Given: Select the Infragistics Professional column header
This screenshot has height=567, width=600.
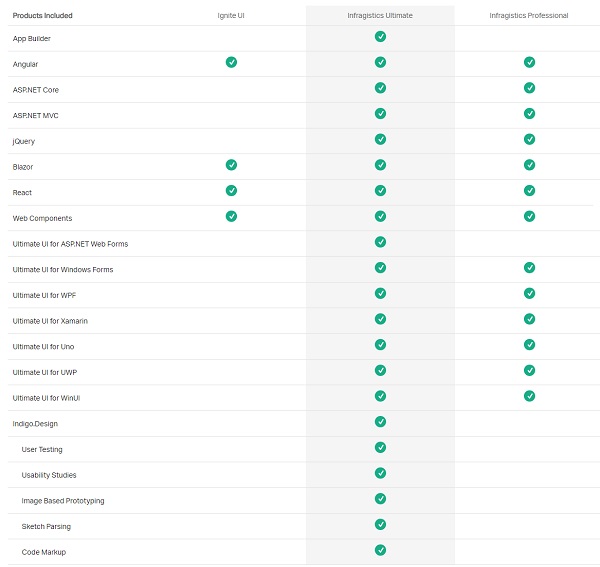Looking at the screenshot, I should [529, 16].
